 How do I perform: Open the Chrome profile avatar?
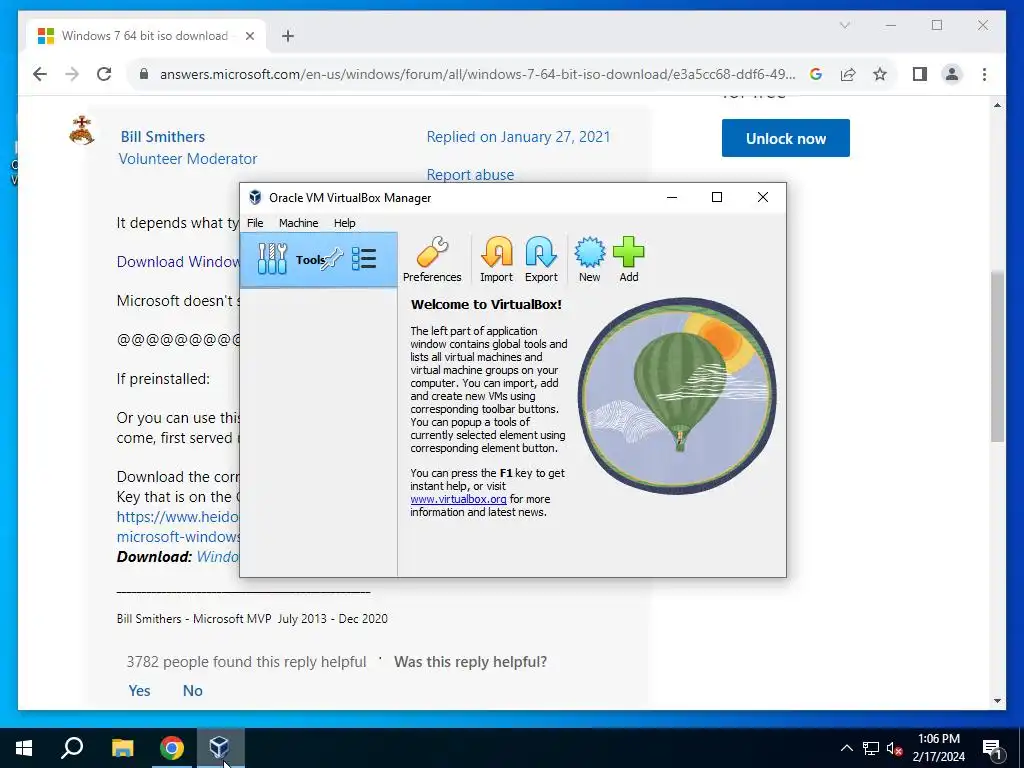[952, 74]
